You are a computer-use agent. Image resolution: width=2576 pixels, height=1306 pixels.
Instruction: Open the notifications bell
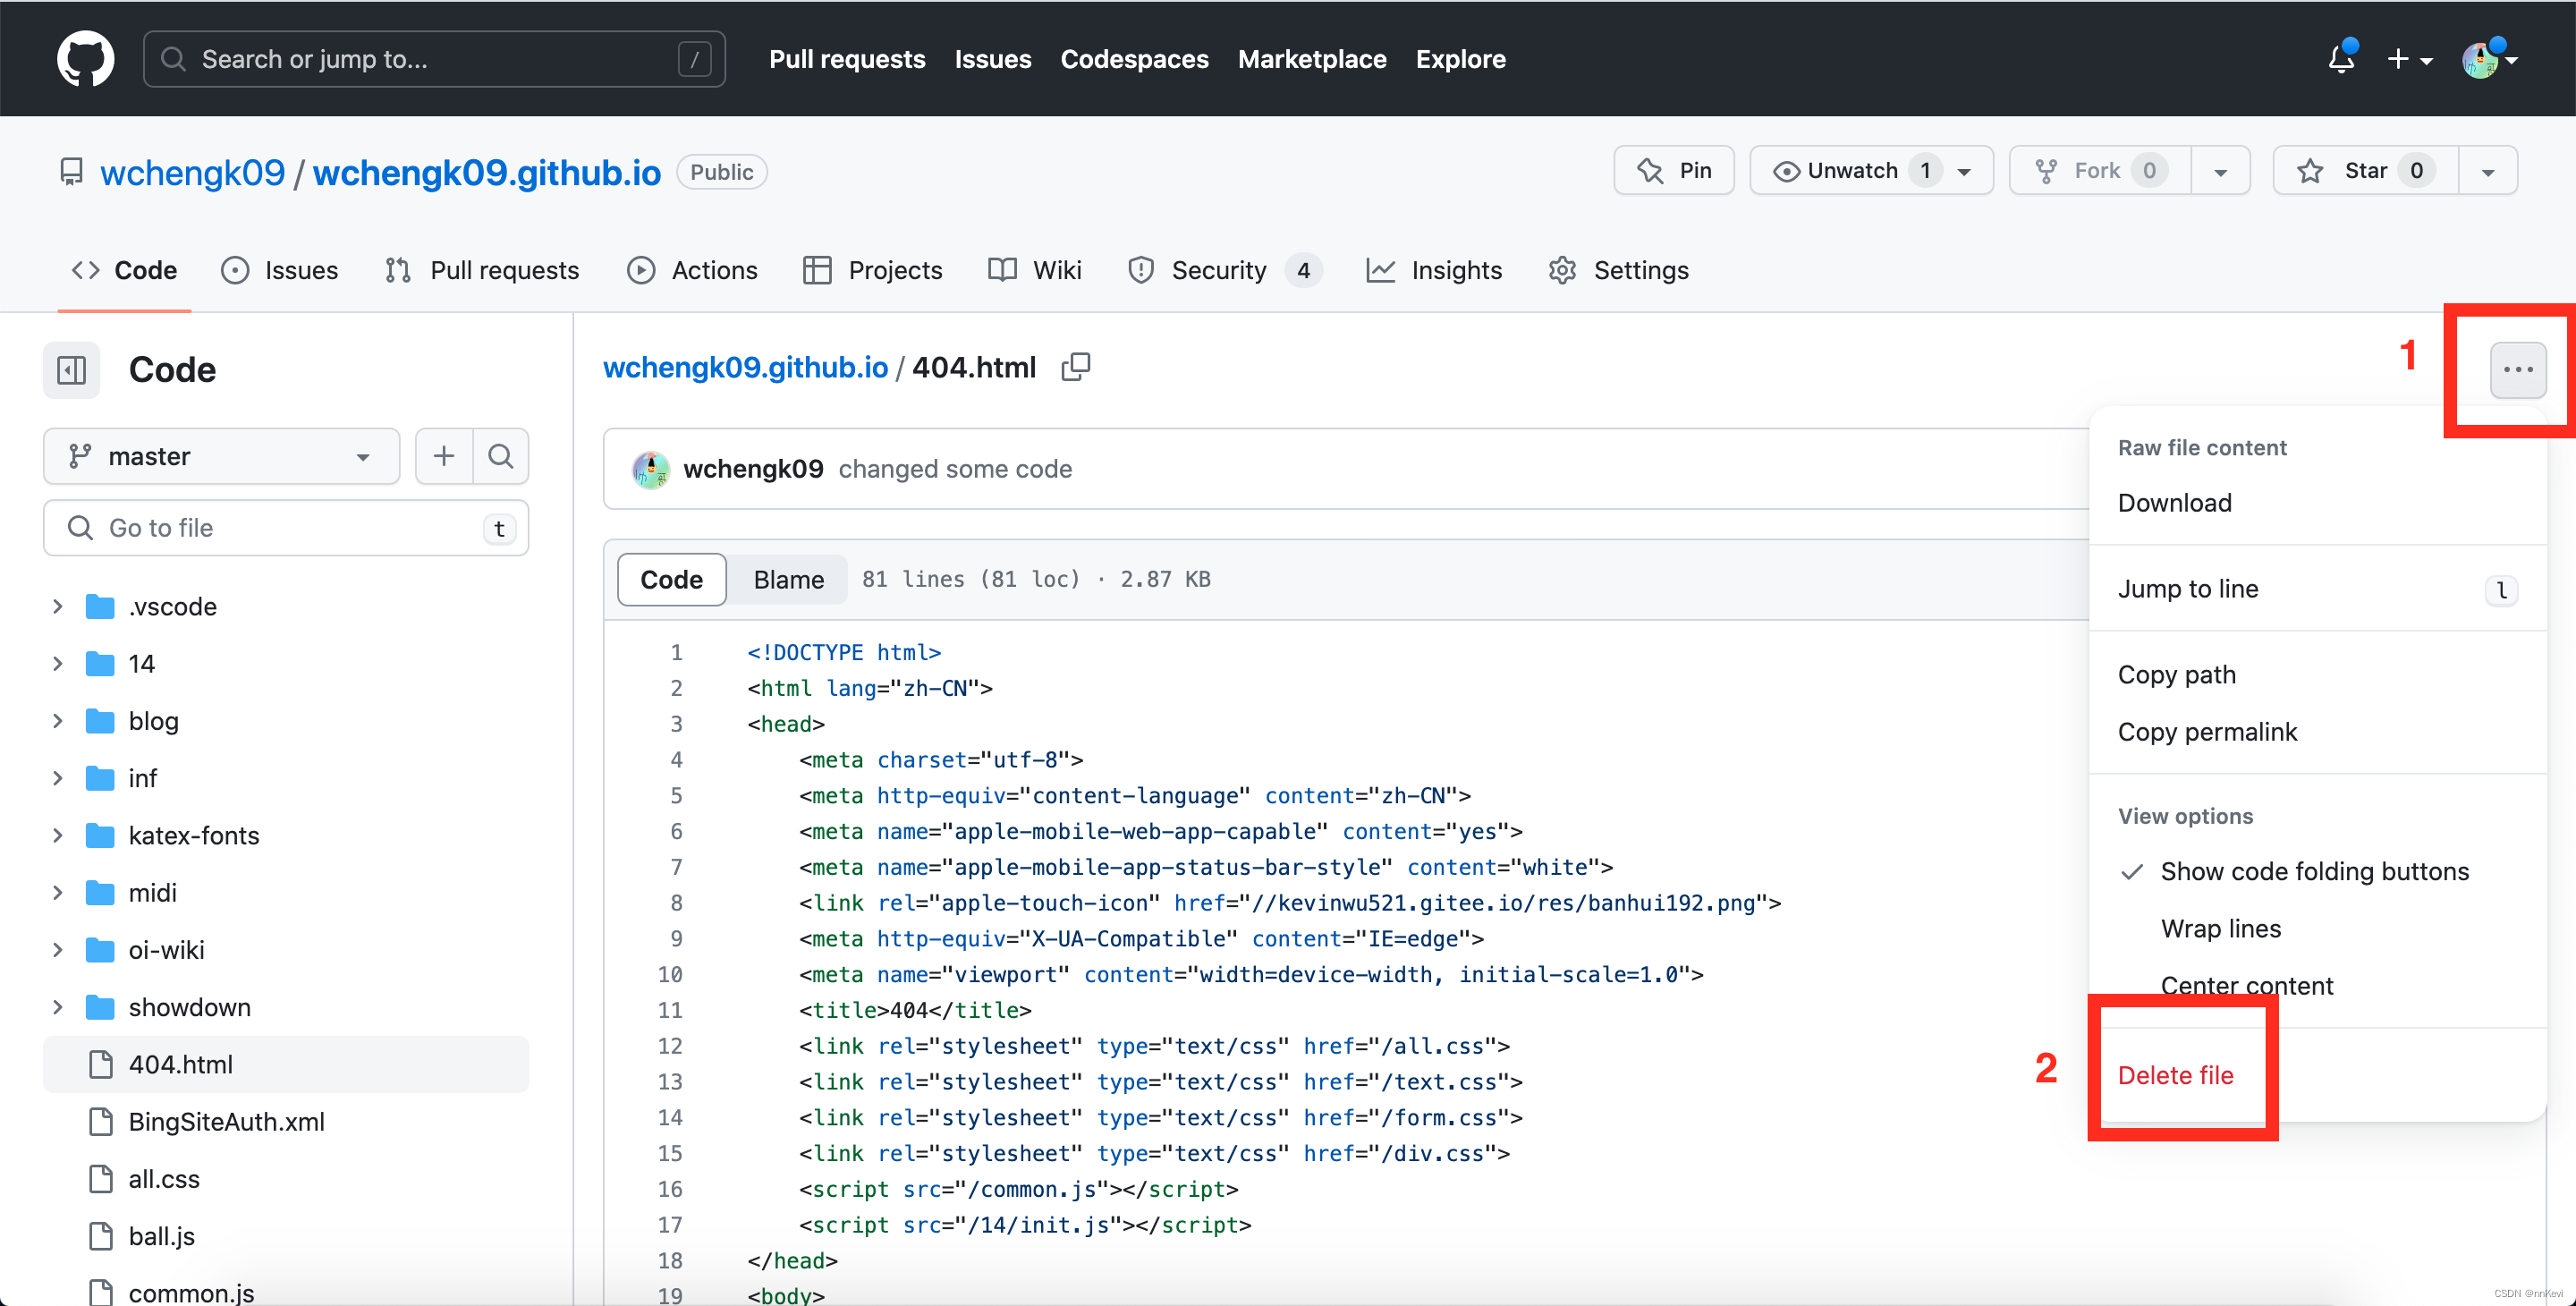point(2340,59)
